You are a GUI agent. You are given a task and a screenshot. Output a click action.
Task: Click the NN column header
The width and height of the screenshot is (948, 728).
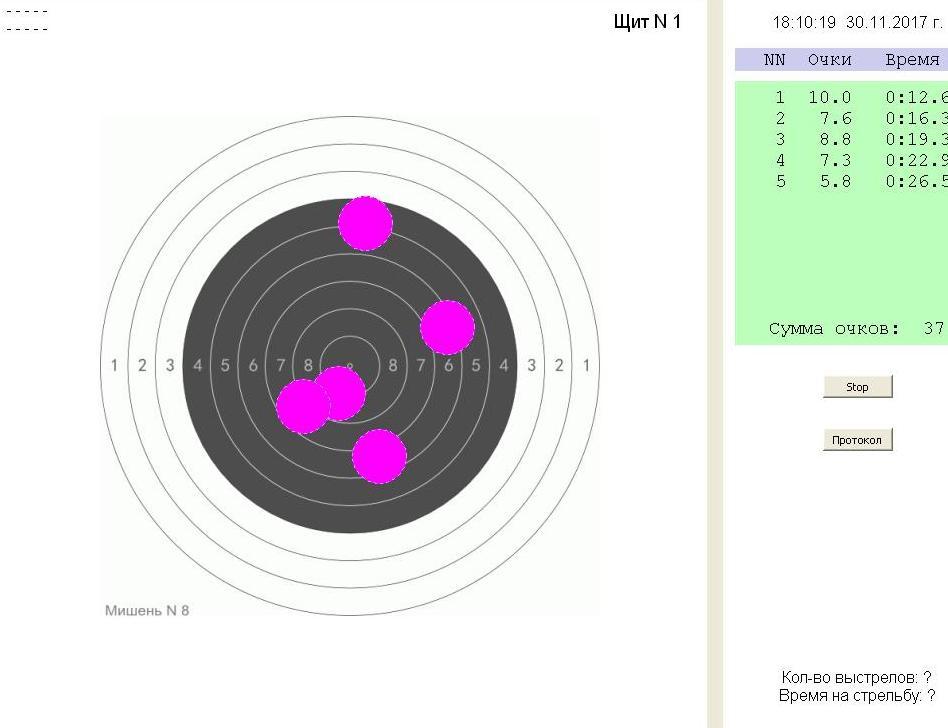pos(775,60)
